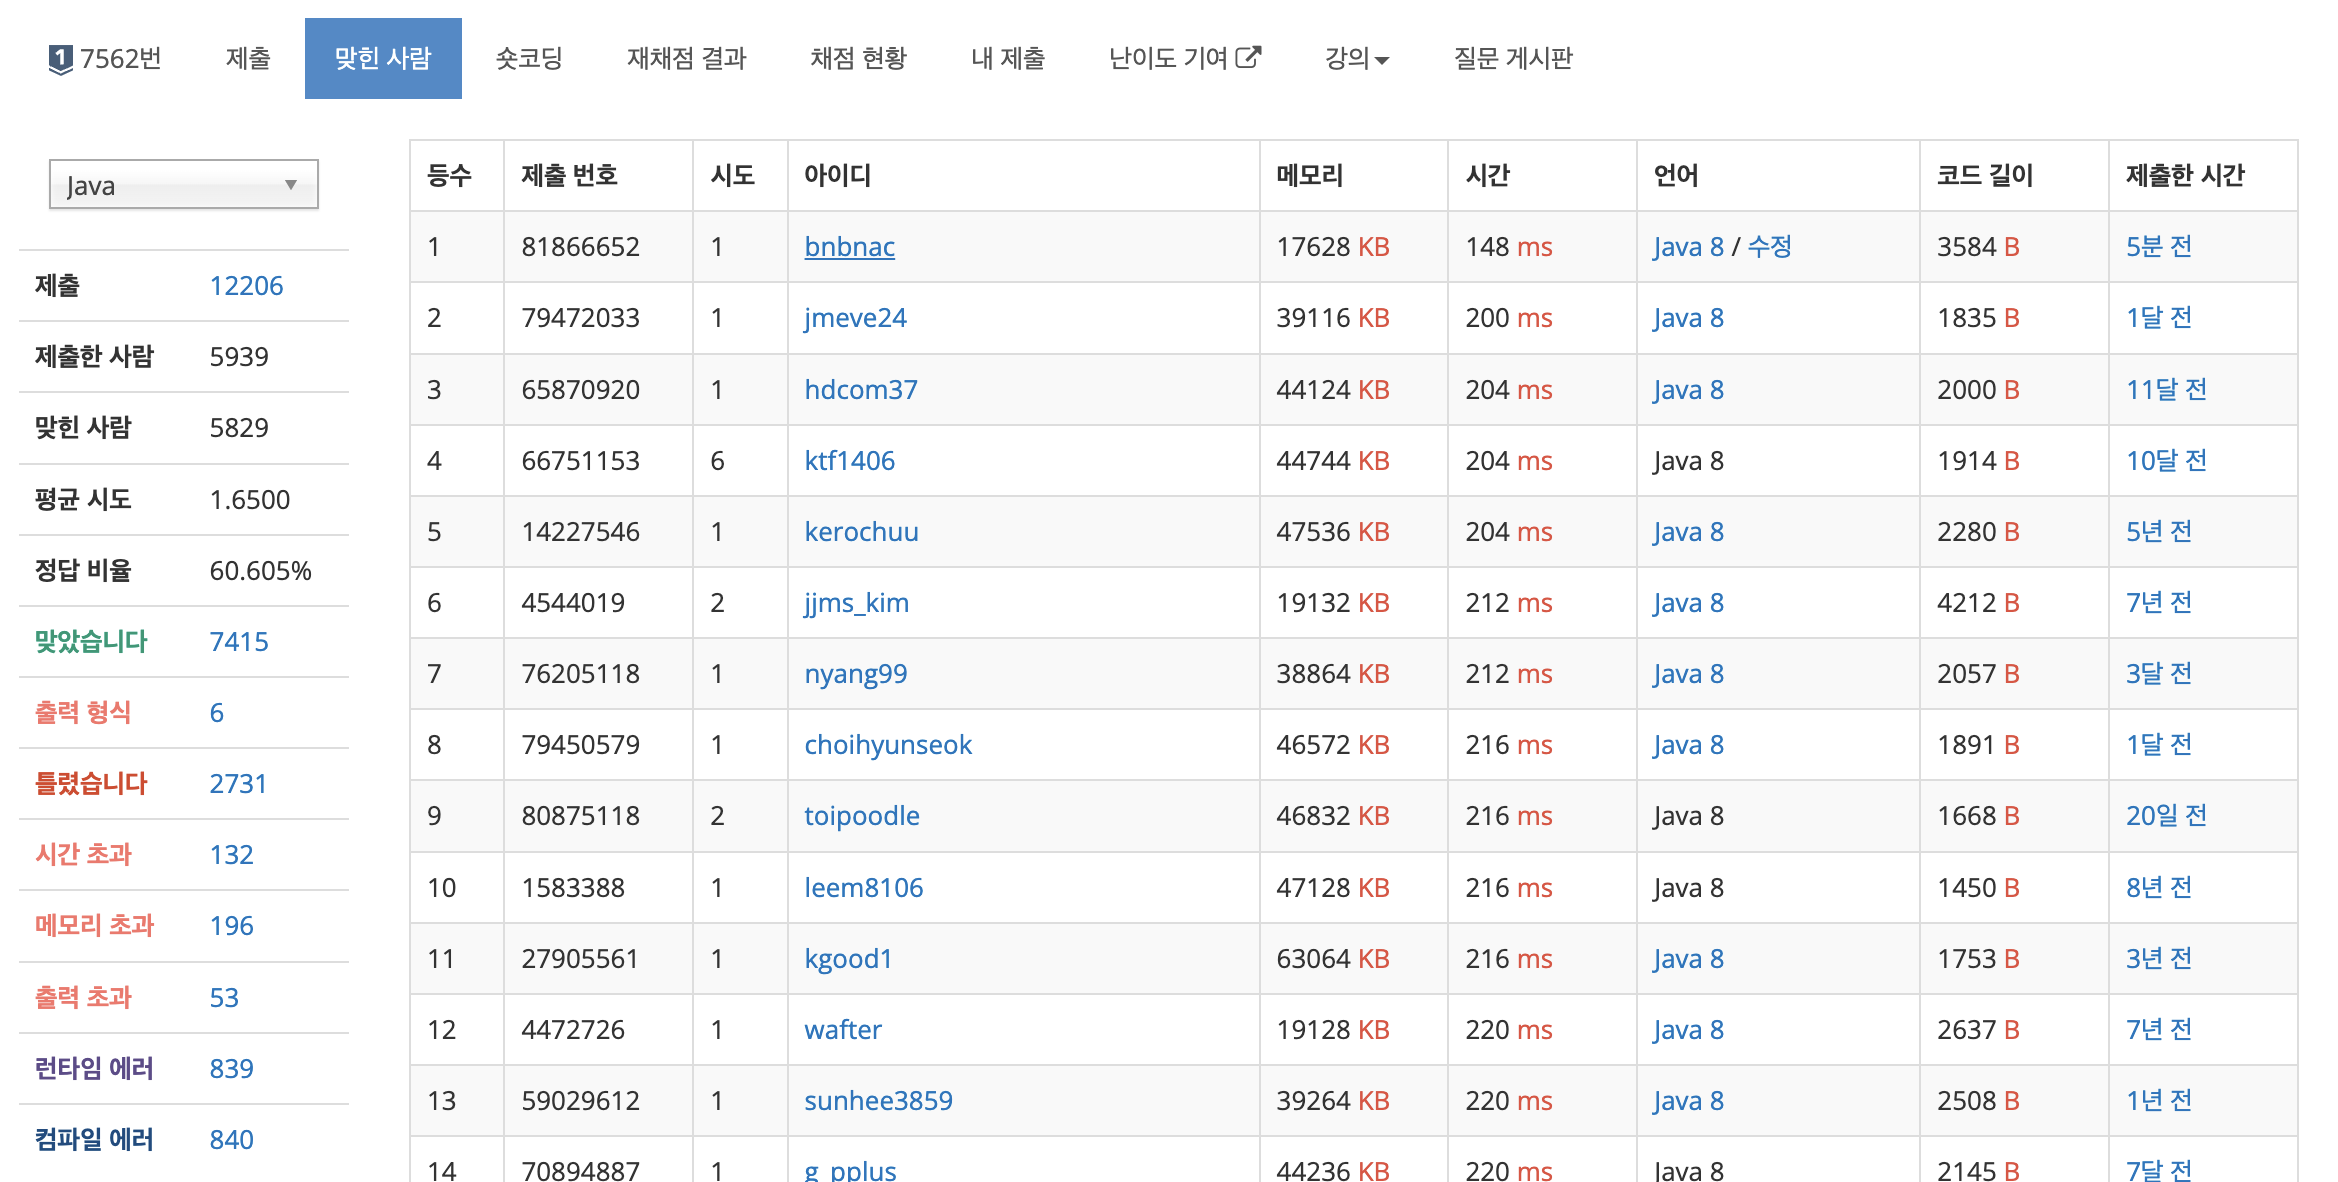
Task: View kerochuu's Java 8 source code
Action: click(x=1689, y=532)
